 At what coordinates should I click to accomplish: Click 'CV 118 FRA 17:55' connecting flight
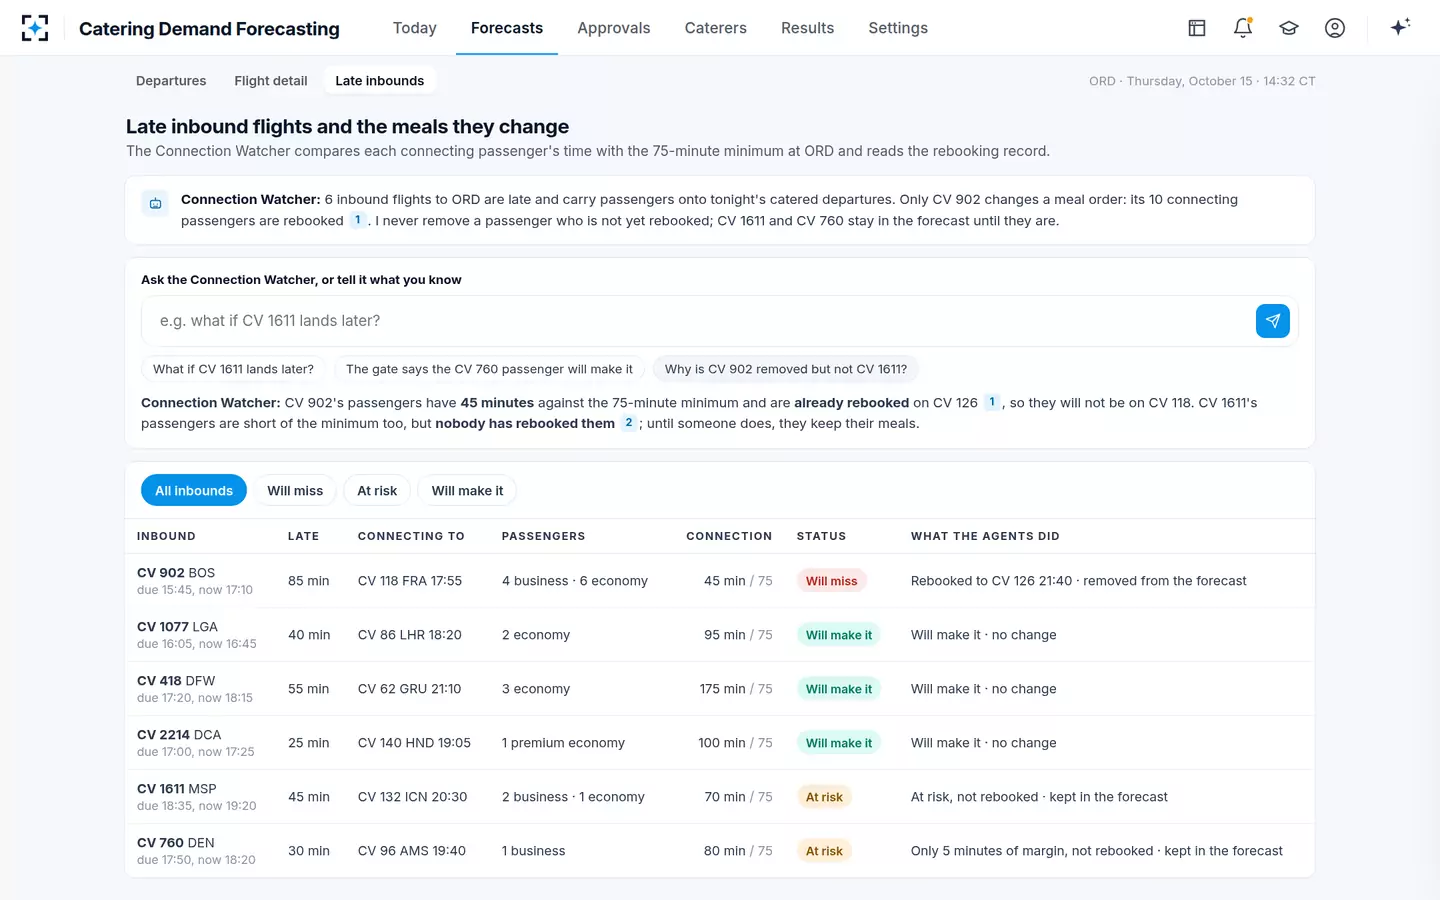[410, 581]
